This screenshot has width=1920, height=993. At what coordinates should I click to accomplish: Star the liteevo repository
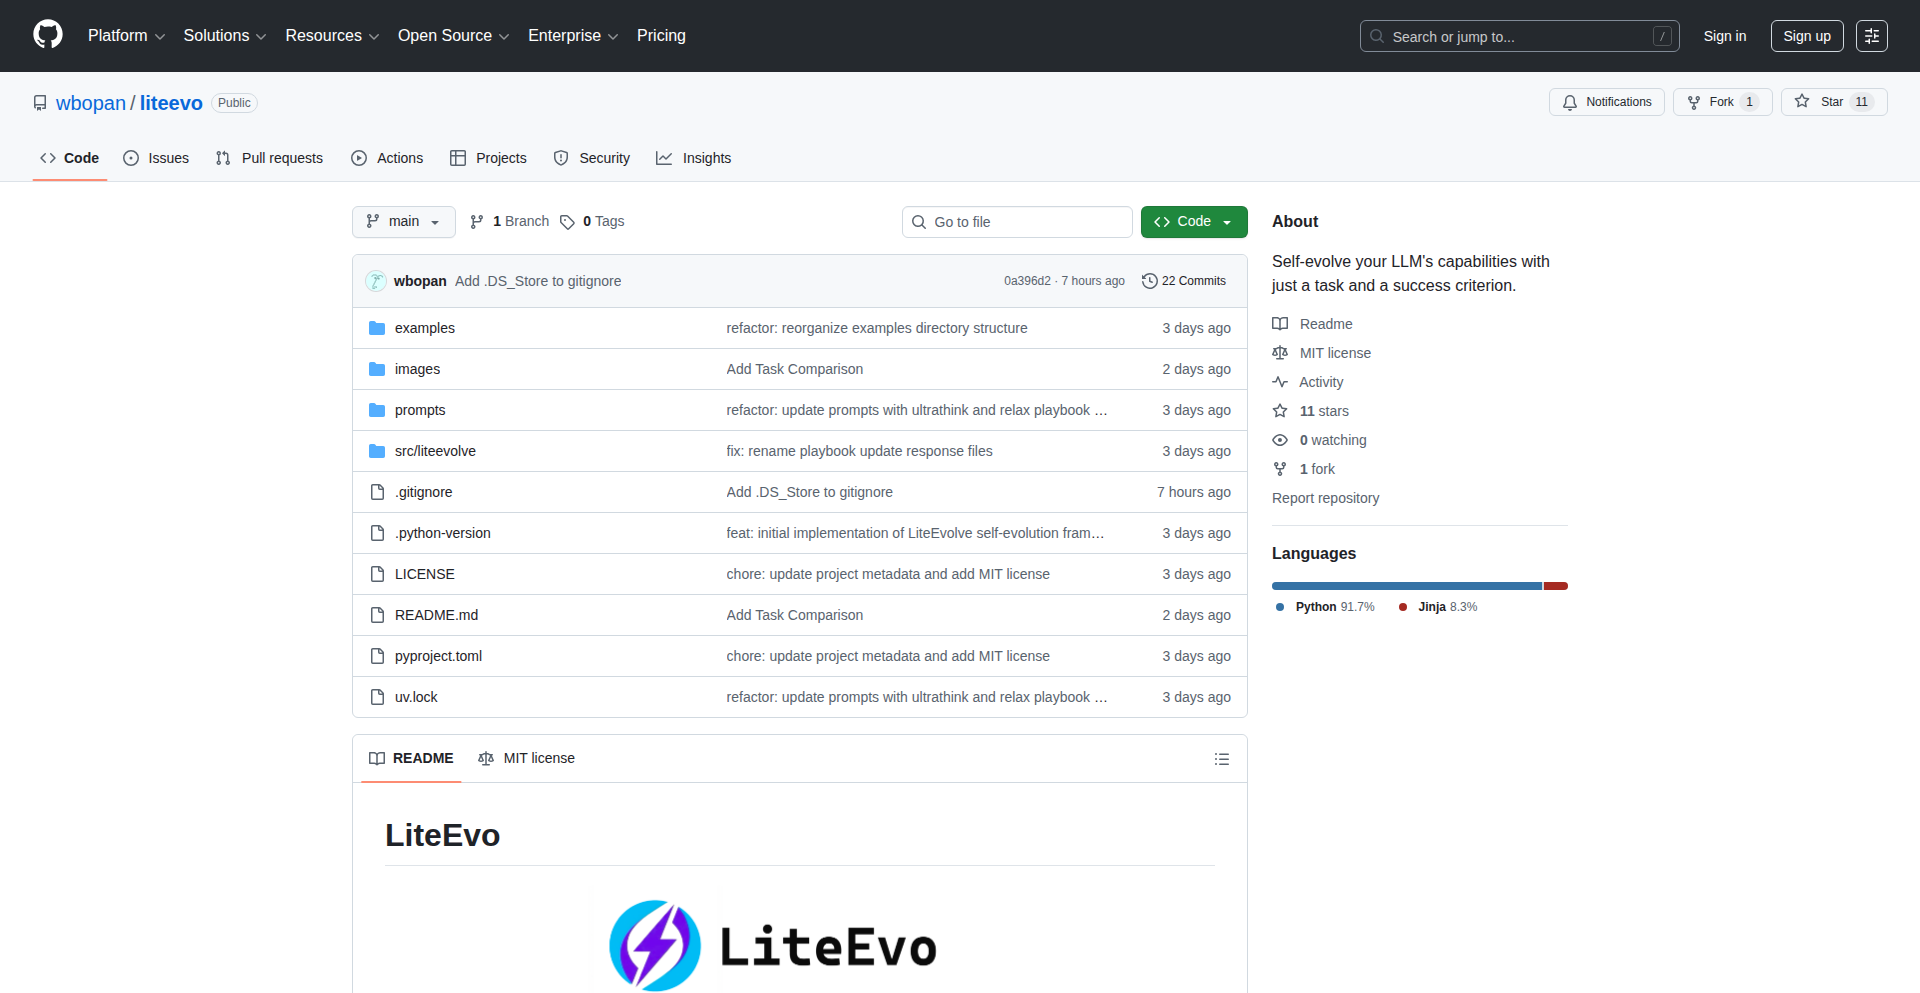1833,101
